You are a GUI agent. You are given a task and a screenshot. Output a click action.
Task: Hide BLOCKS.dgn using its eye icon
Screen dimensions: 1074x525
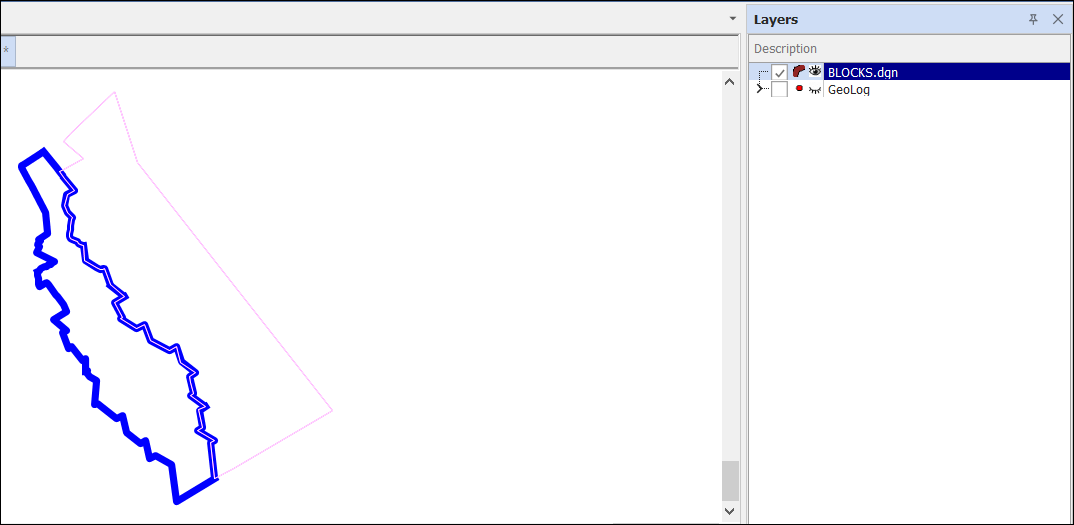point(815,72)
